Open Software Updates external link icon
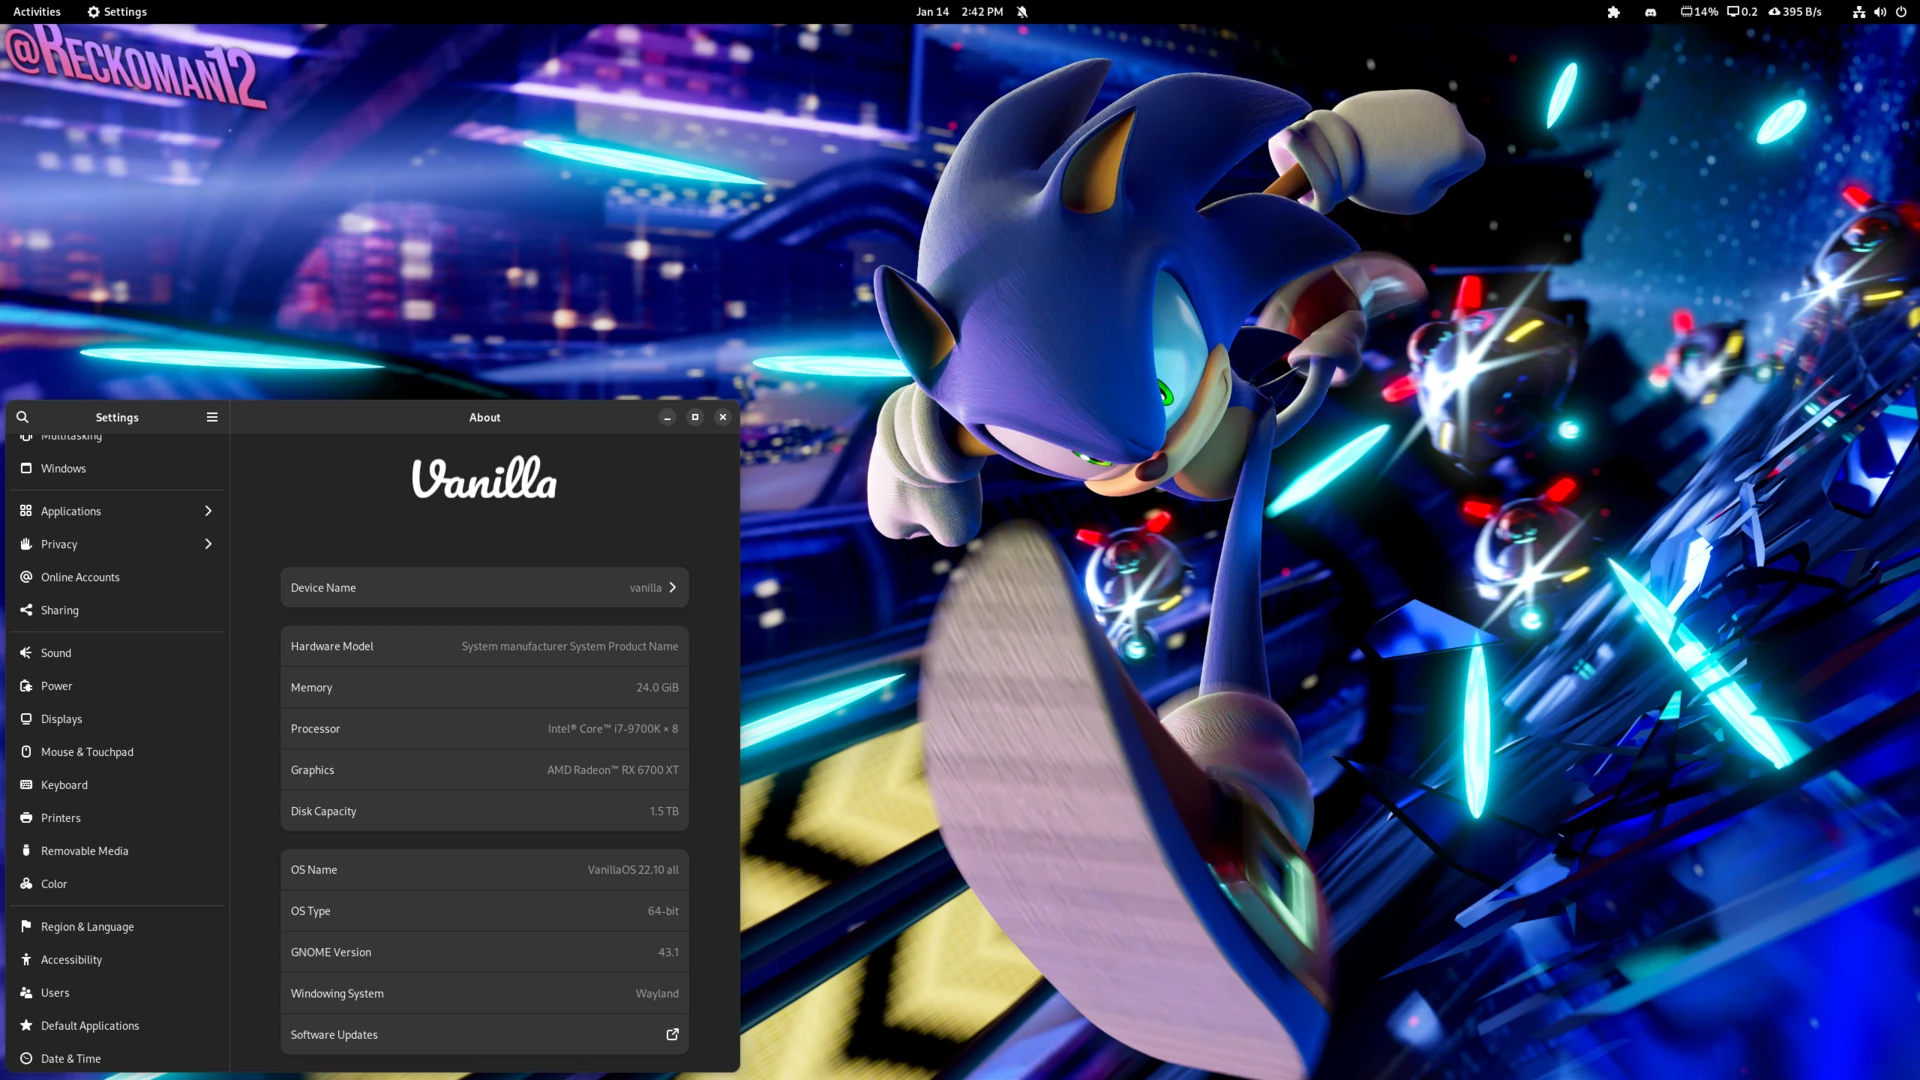This screenshot has height=1080, width=1920. (672, 1034)
